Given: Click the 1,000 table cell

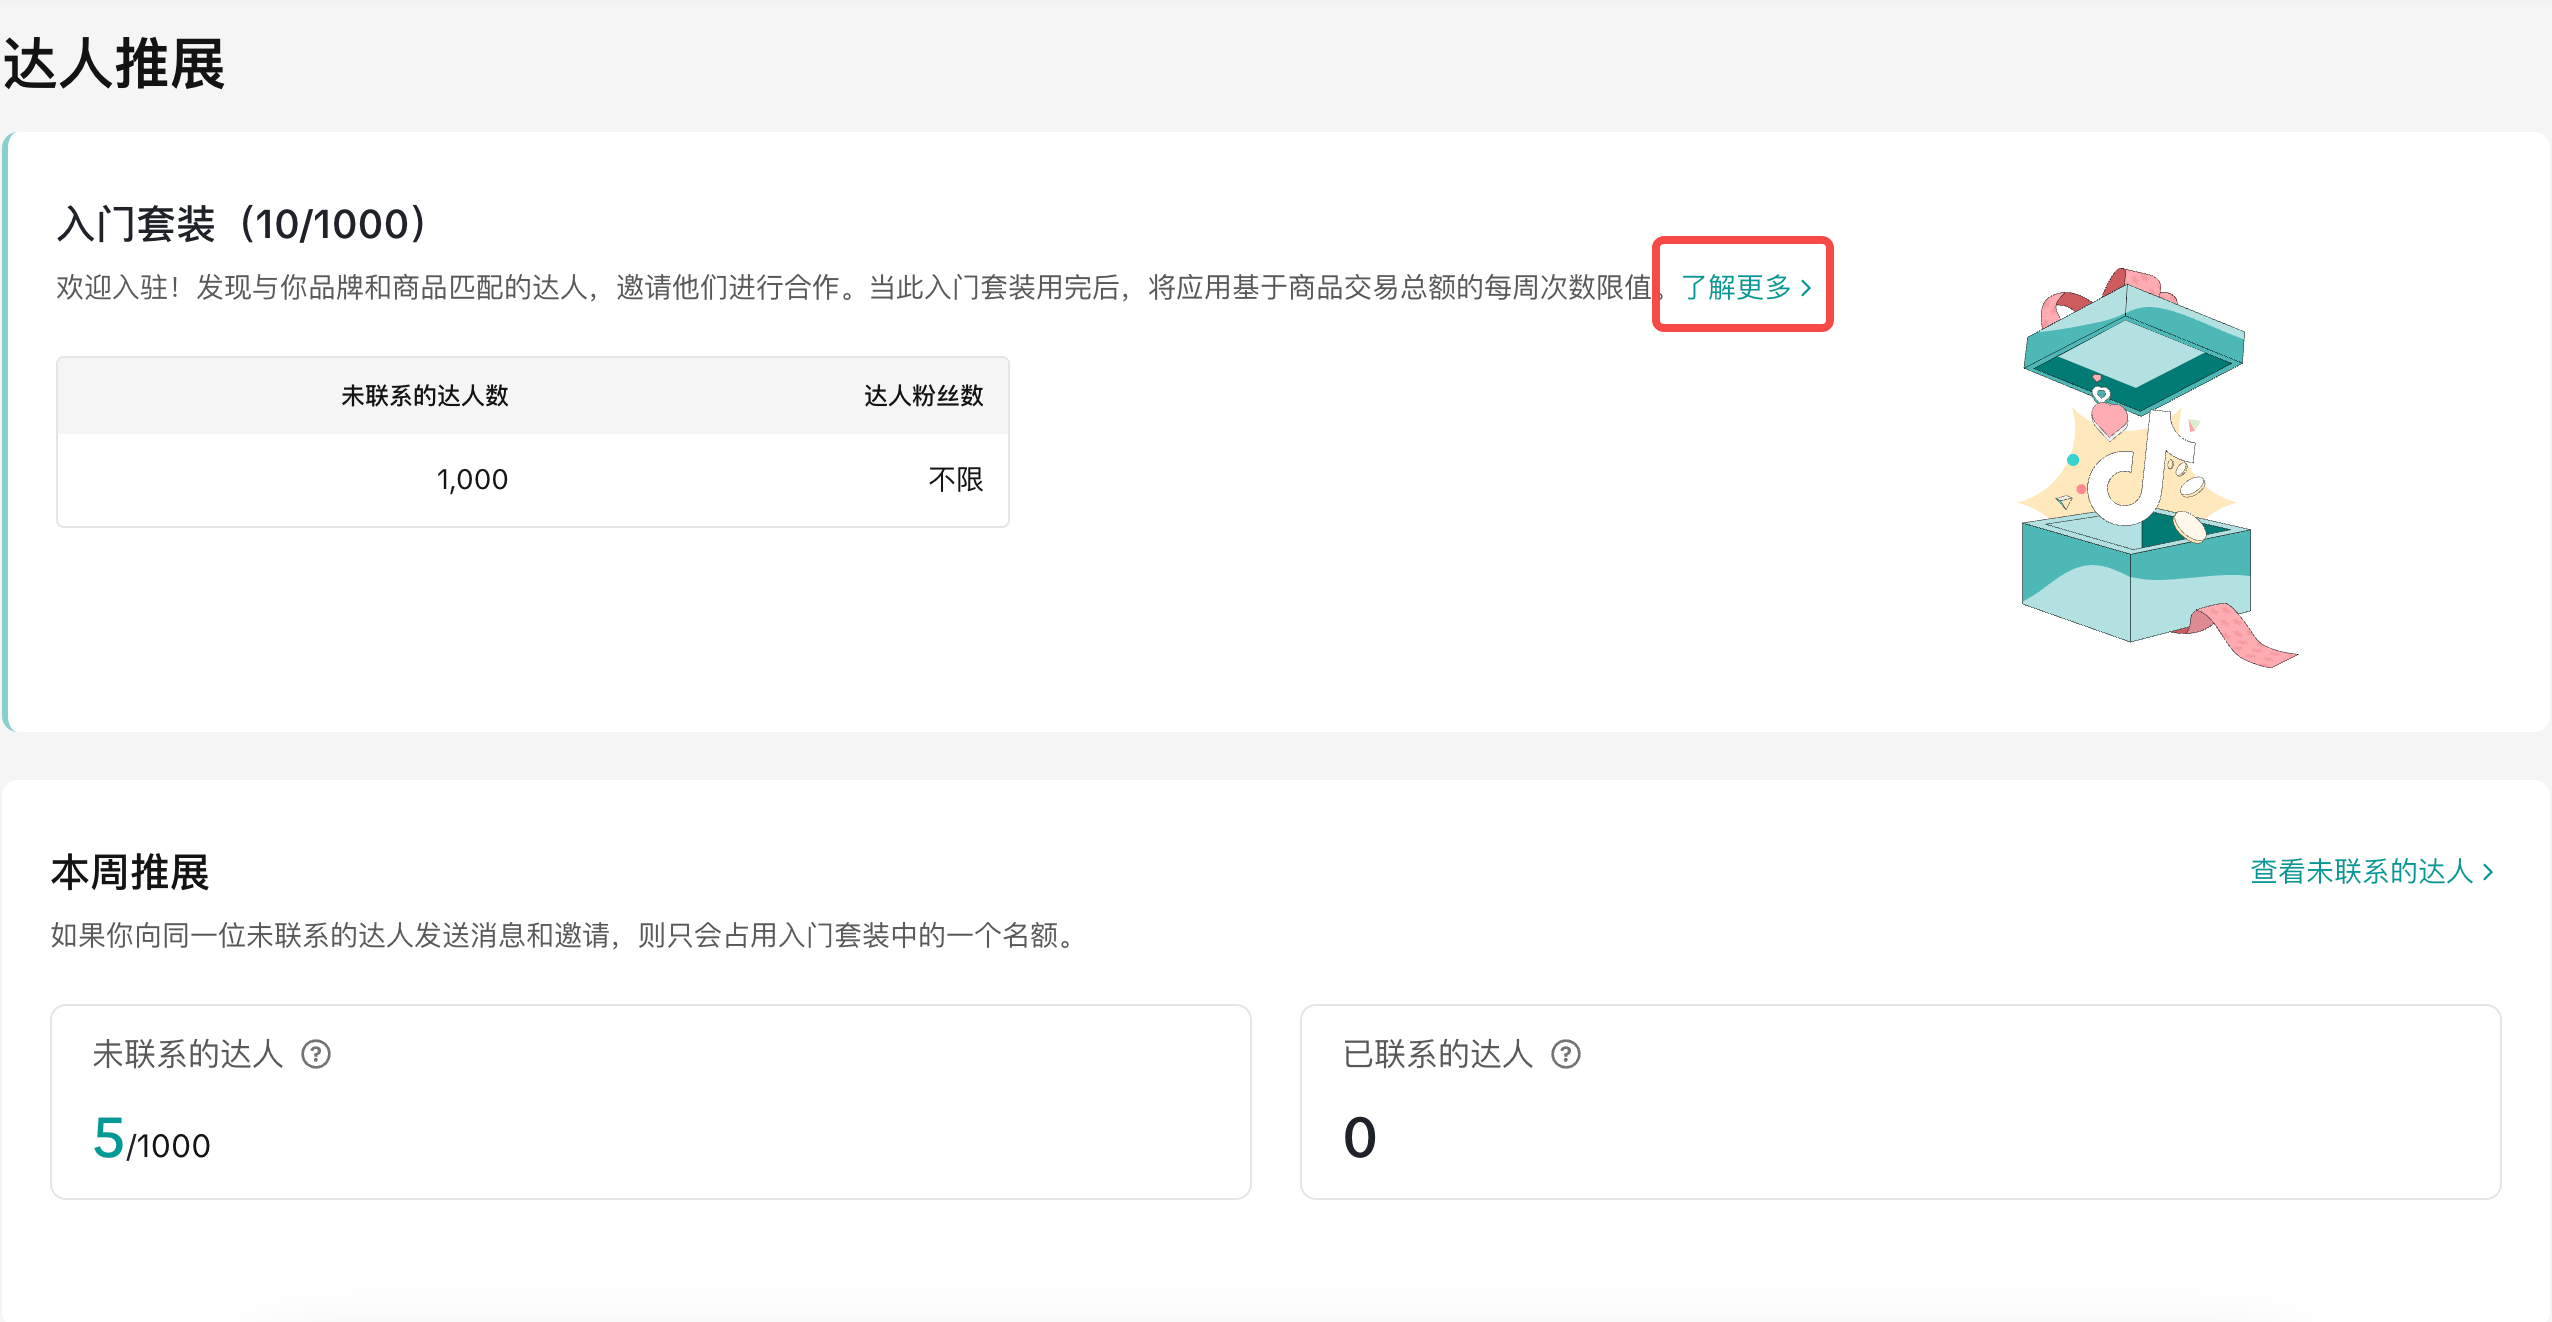Looking at the screenshot, I should 472,480.
